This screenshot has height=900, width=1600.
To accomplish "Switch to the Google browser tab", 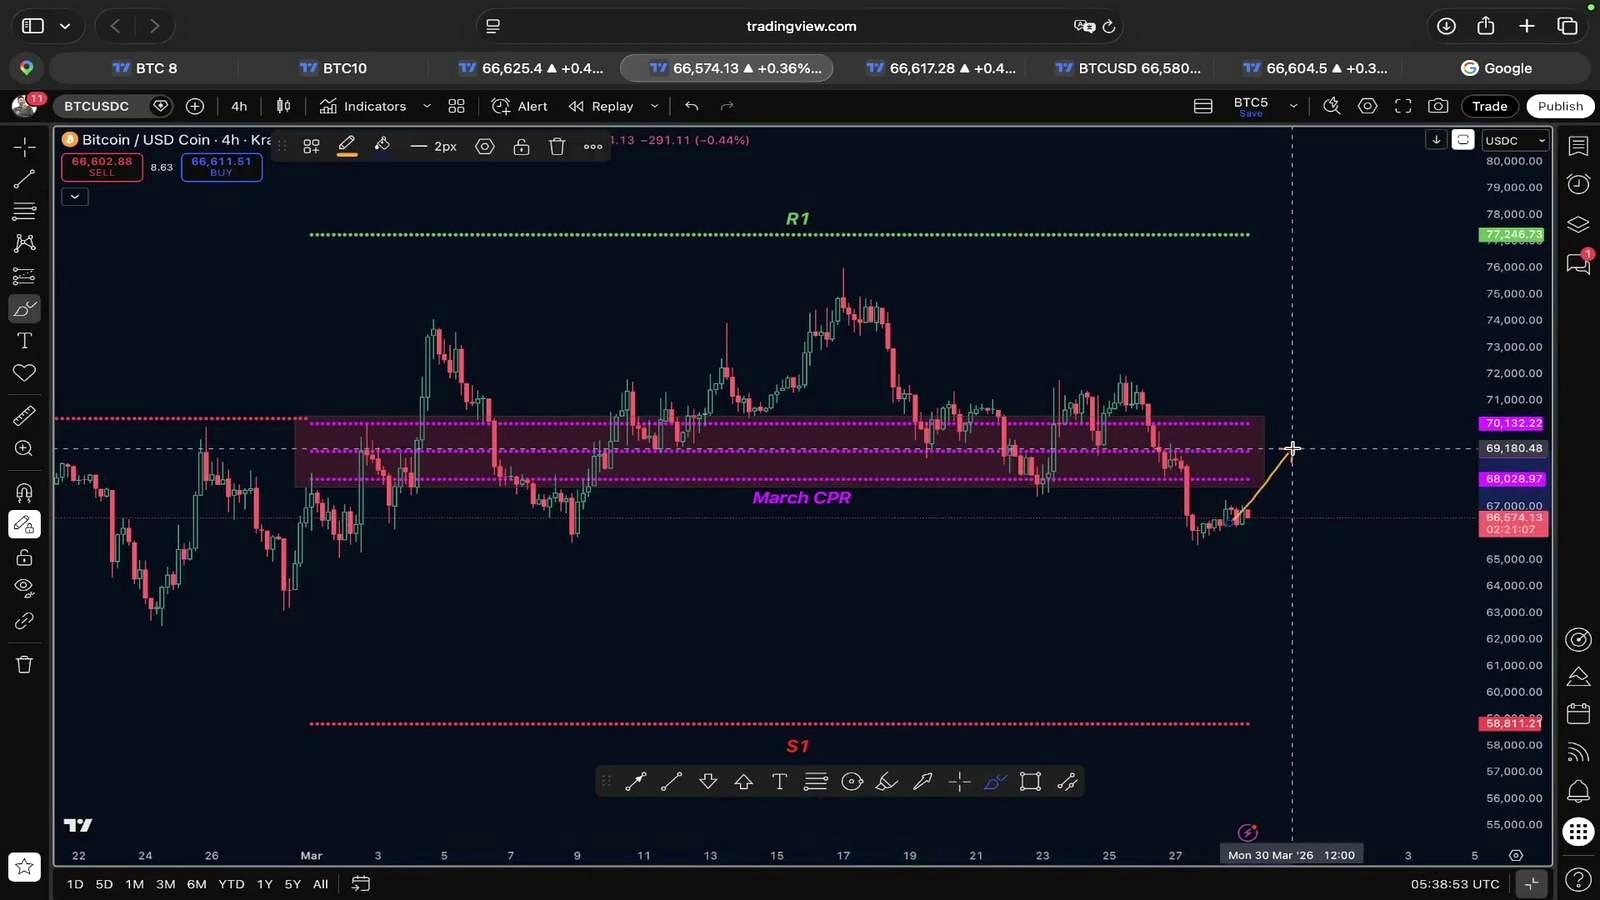I will pyautogui.click(x=1496, y=68).
